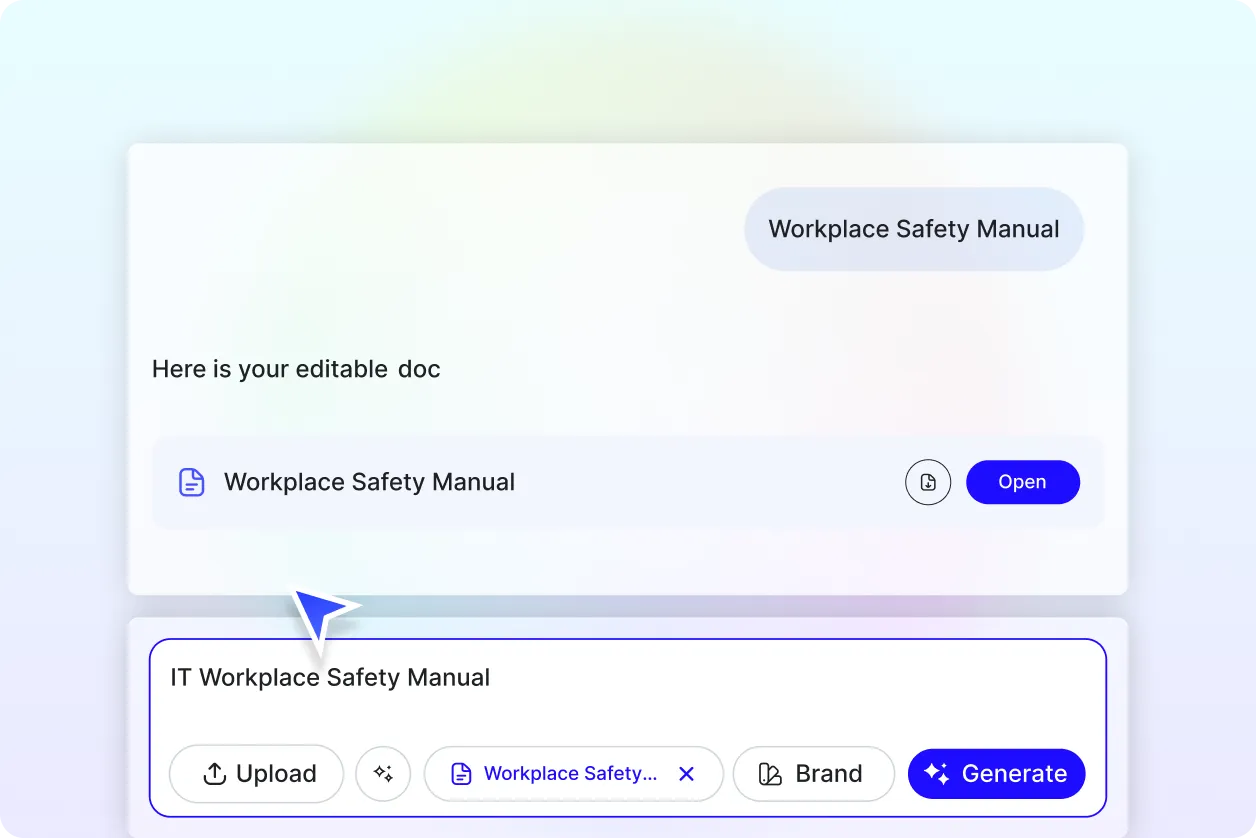
Task: Click the blue cursor arrow graphic
Action: 320,612
